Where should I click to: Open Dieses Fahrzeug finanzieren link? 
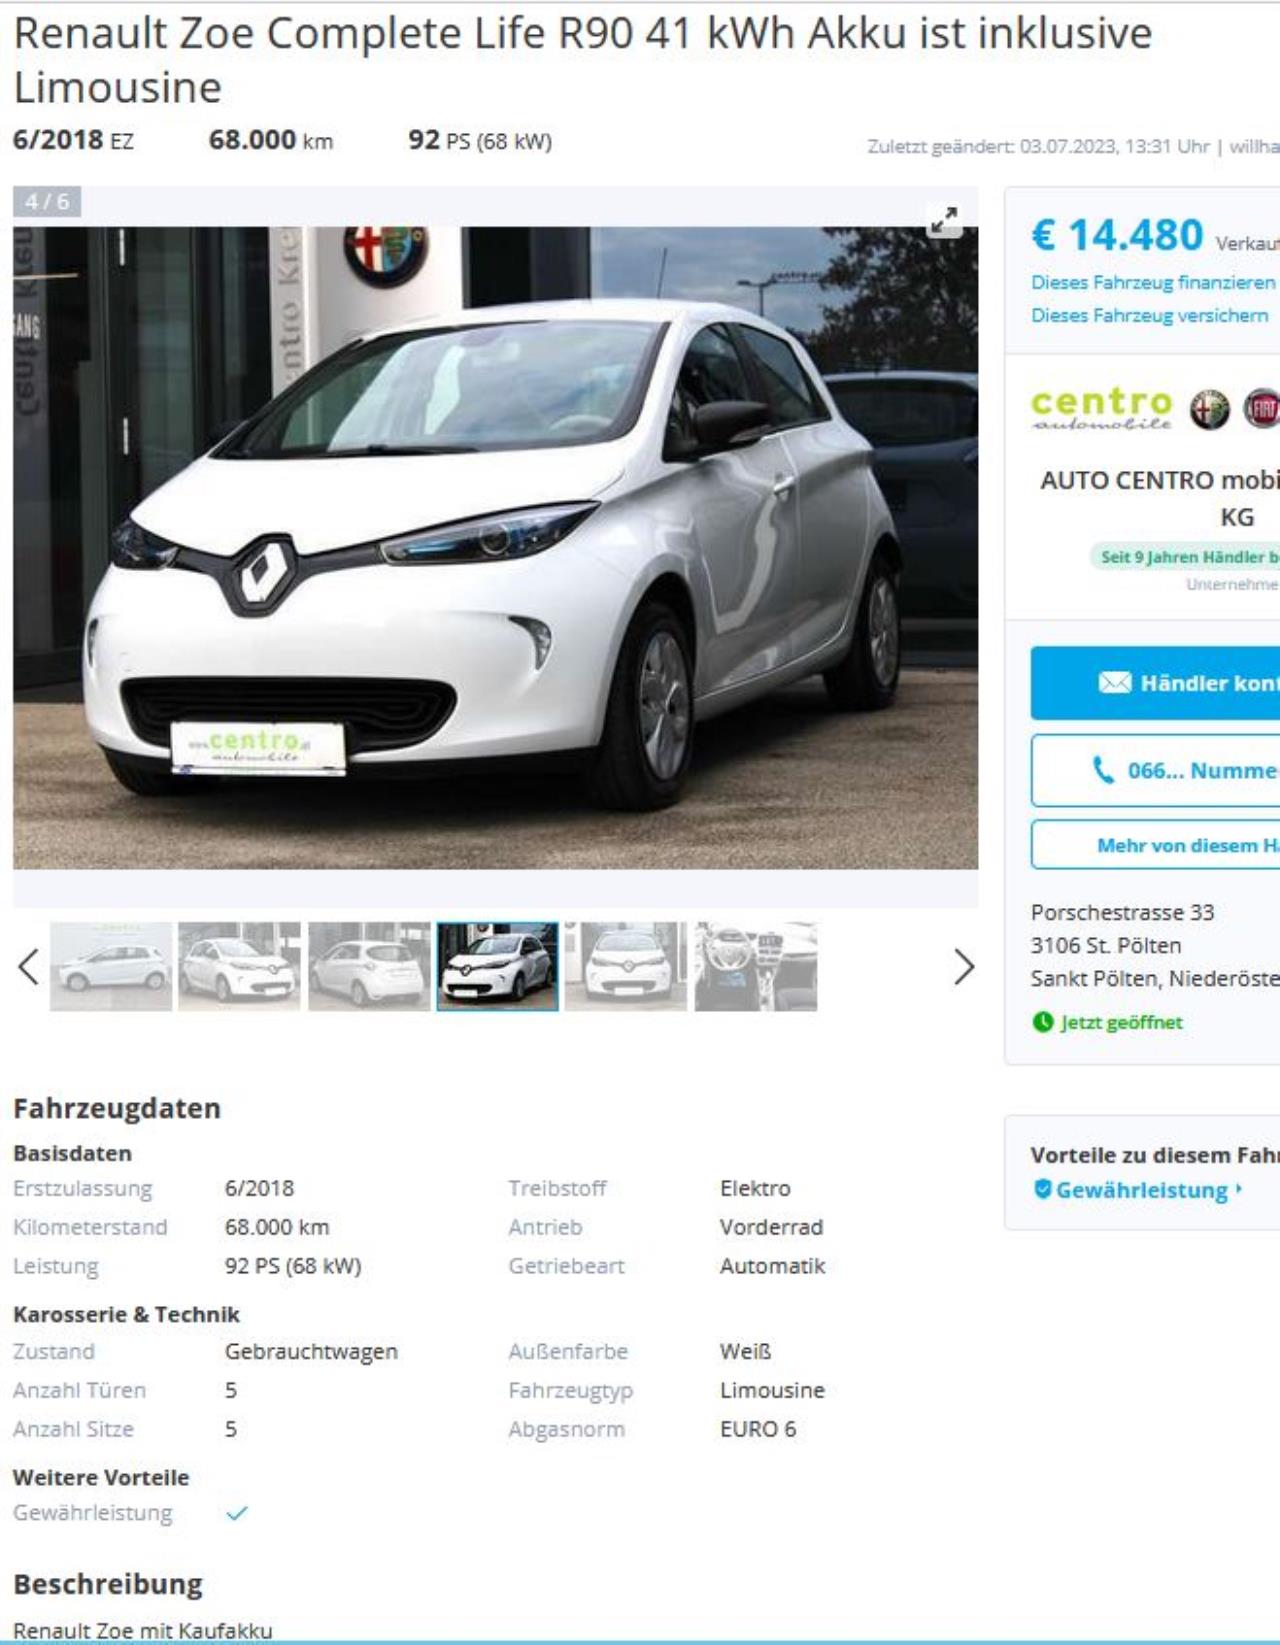pos(1153,282)
